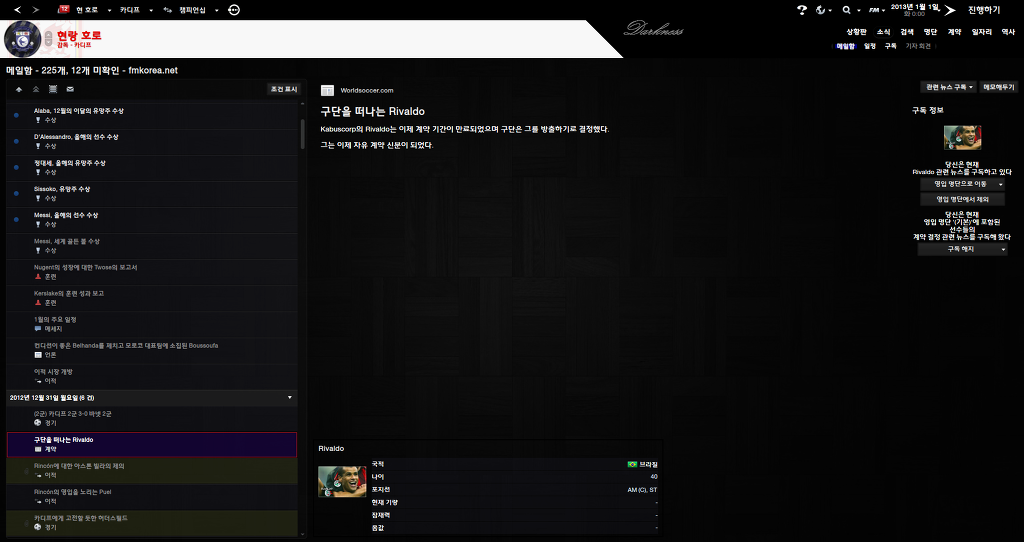Open the FM menu
Screen dimensions: 1024x542
876,10
